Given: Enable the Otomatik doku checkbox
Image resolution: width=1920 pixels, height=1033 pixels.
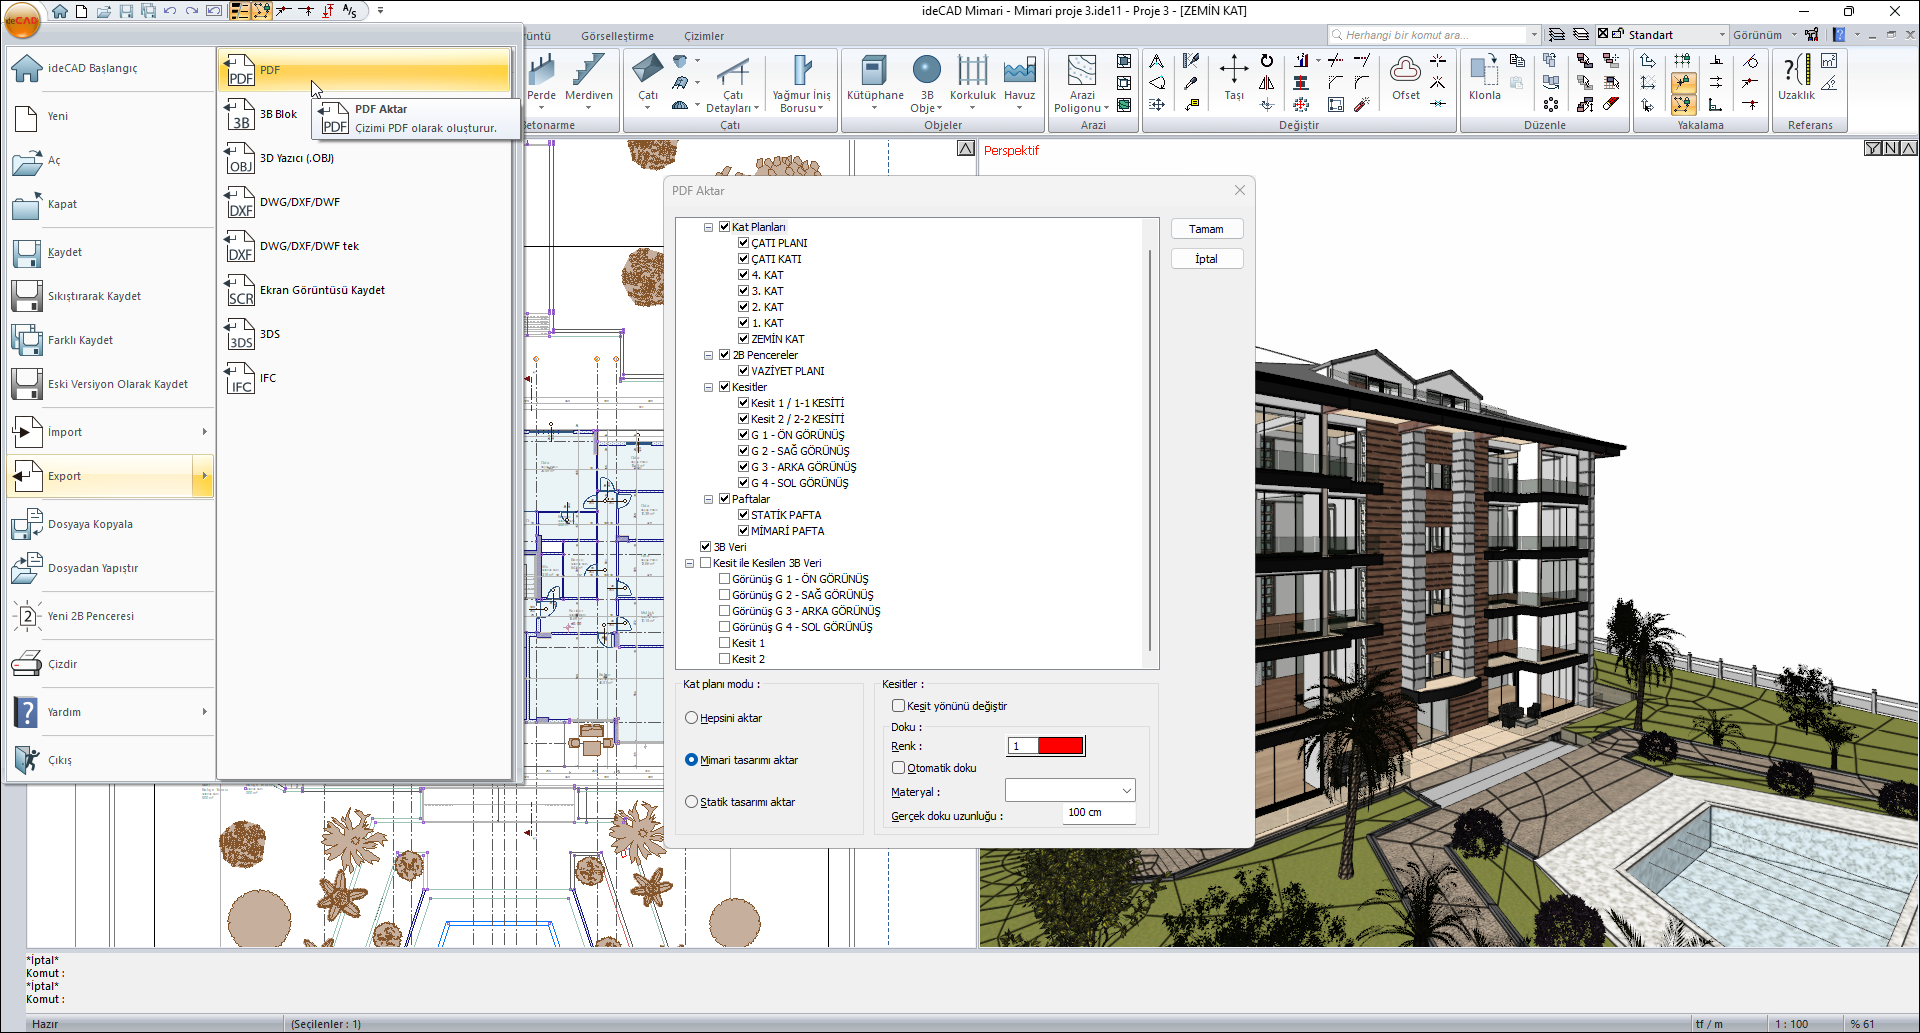Looking at the screenshot, I should tap(898, 768).
